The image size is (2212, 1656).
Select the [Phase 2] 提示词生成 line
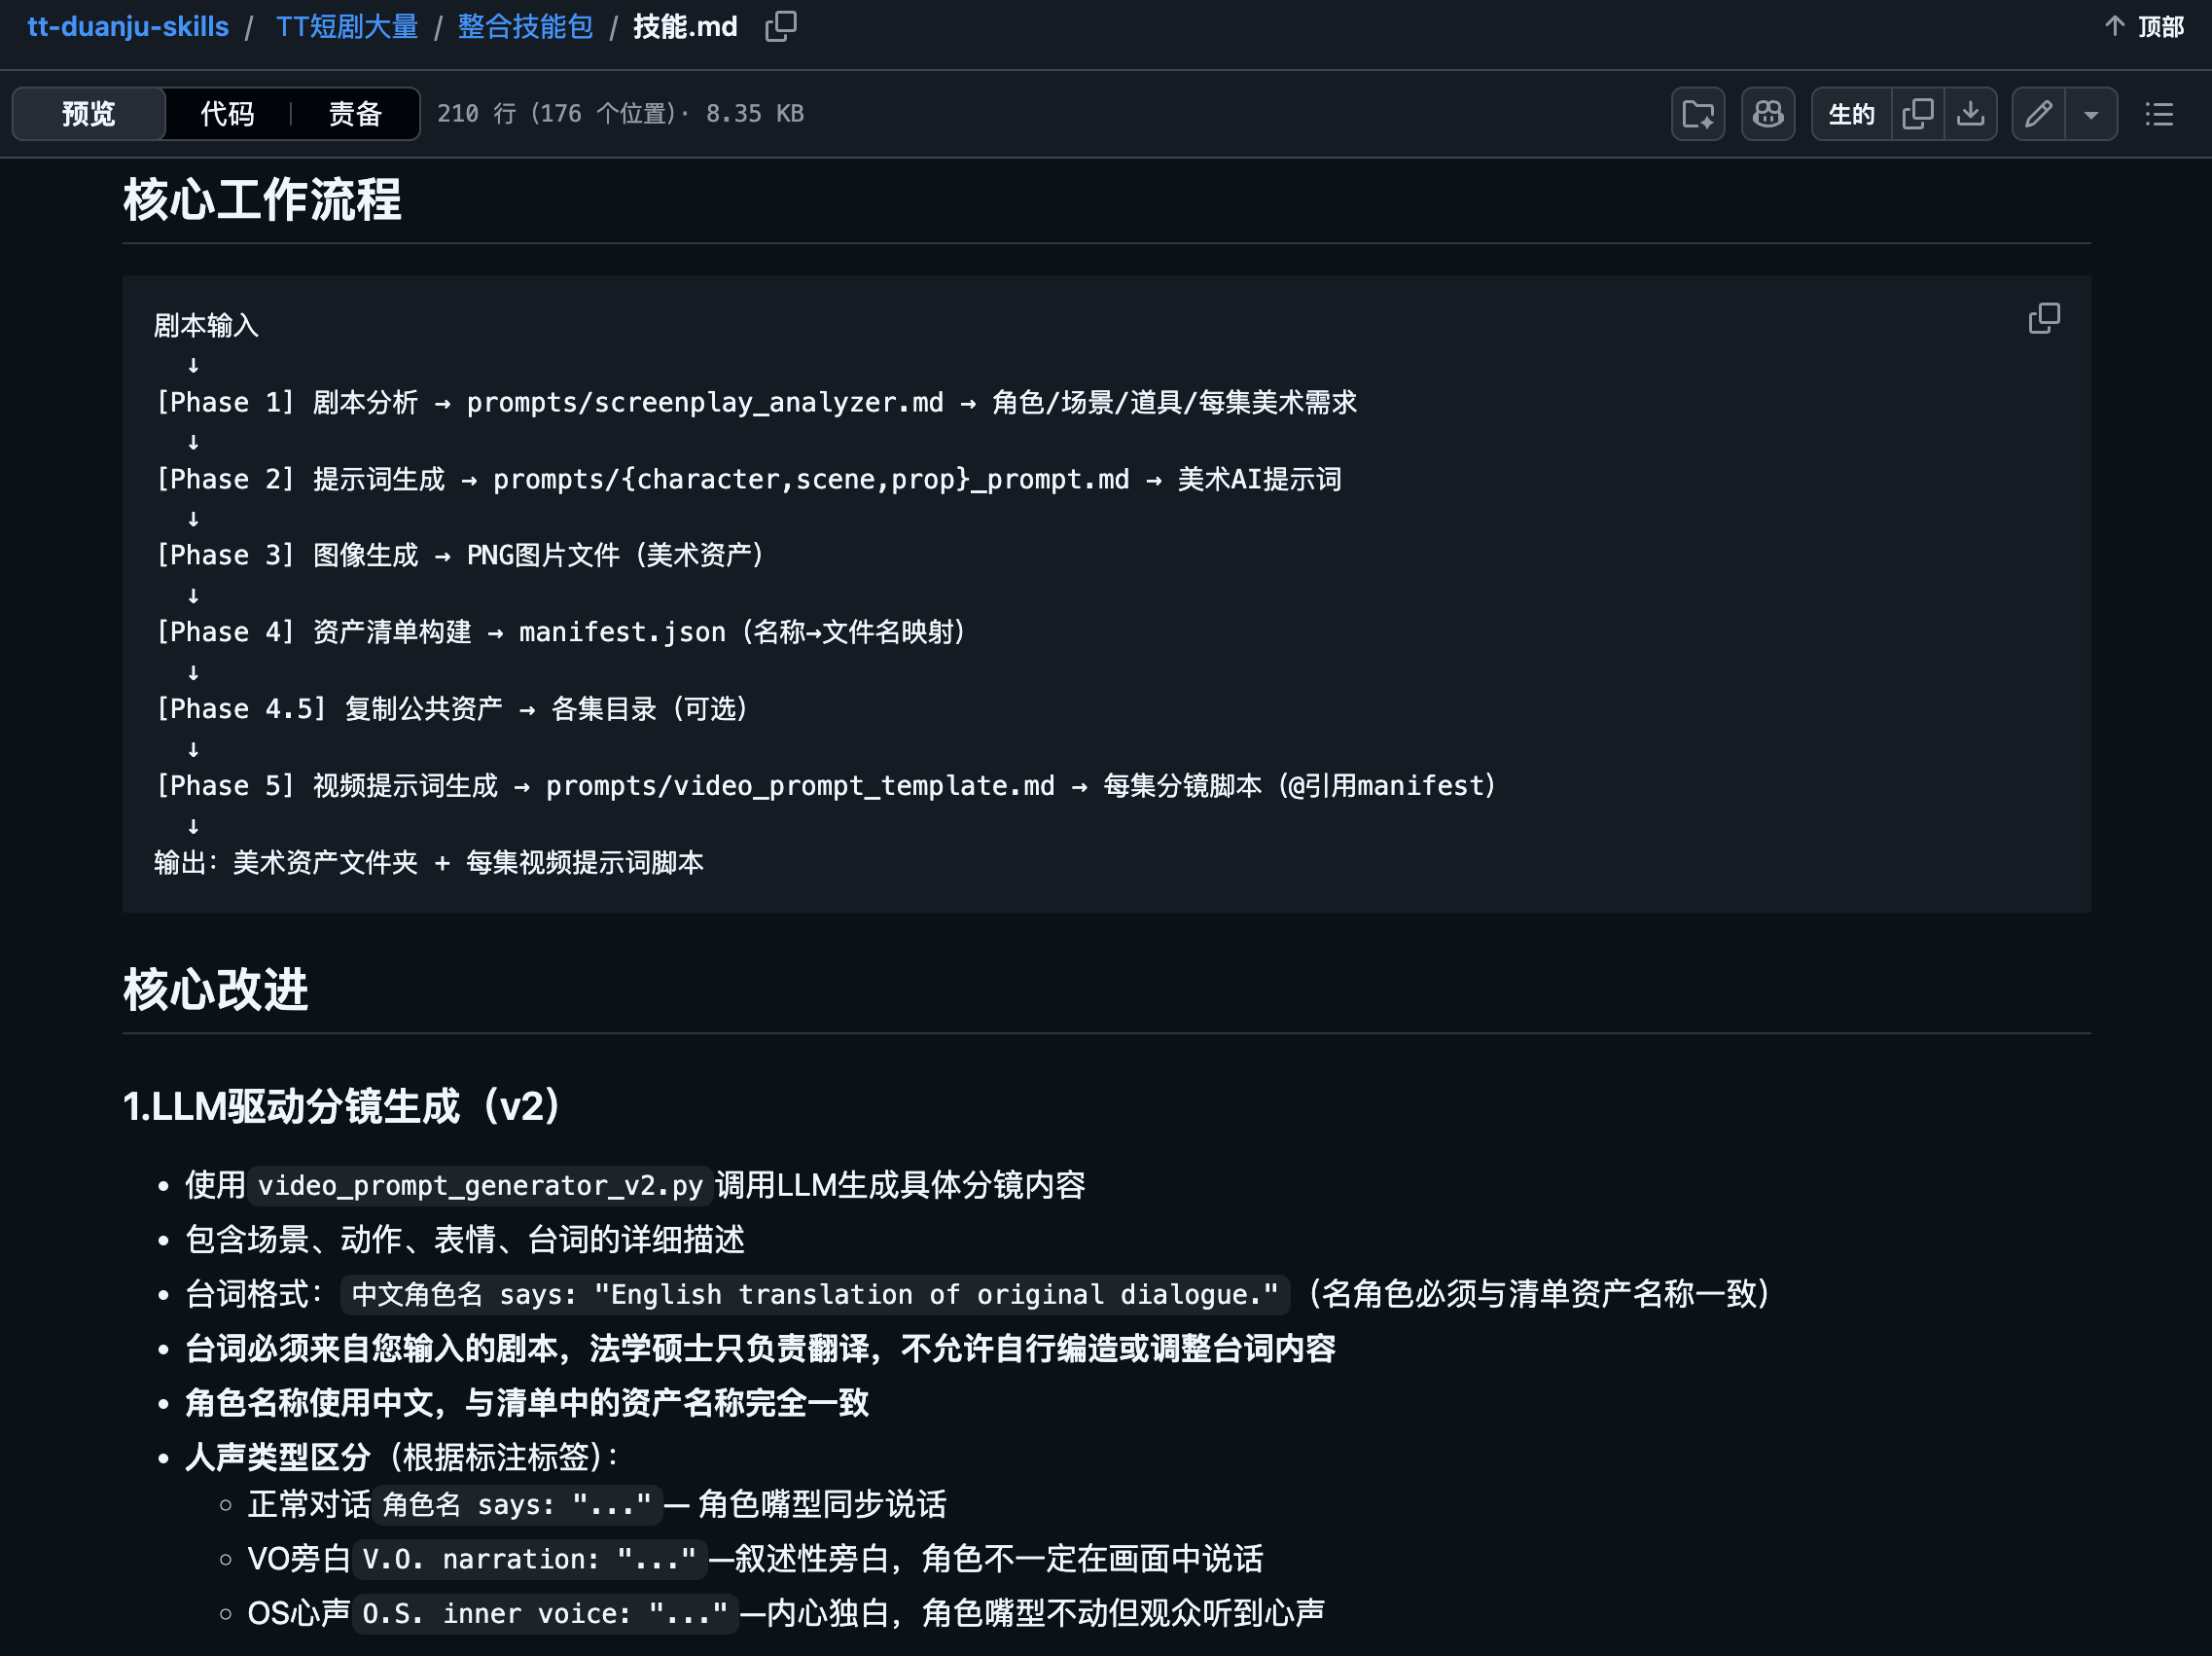pos(748,479)
